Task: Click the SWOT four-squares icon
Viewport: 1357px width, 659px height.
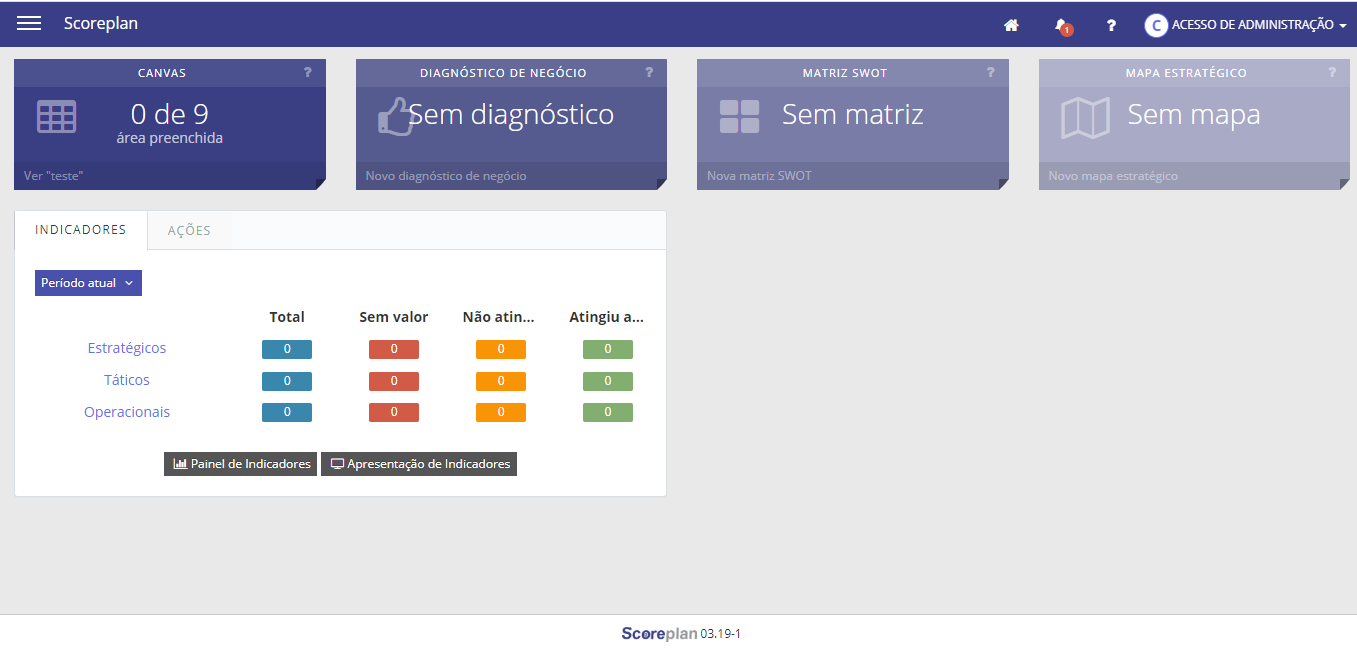Action: 739,116
